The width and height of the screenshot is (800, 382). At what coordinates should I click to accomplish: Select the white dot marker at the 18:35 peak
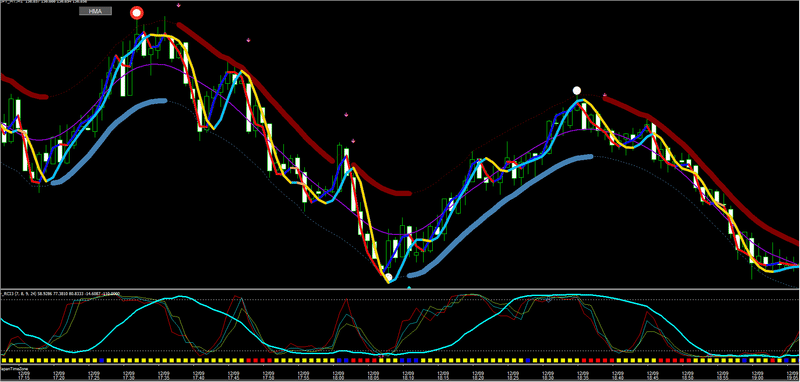pyautogui.click(x=577, y=91)
